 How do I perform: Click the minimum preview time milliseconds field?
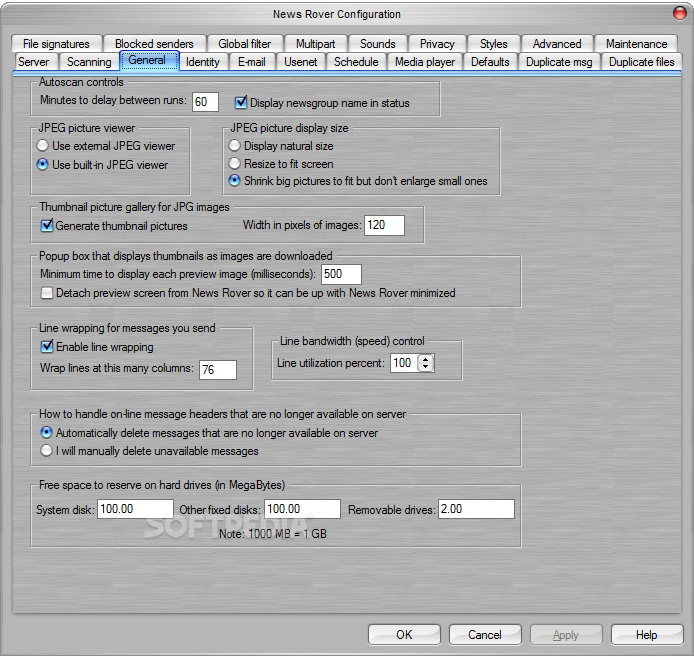point(341,274)
